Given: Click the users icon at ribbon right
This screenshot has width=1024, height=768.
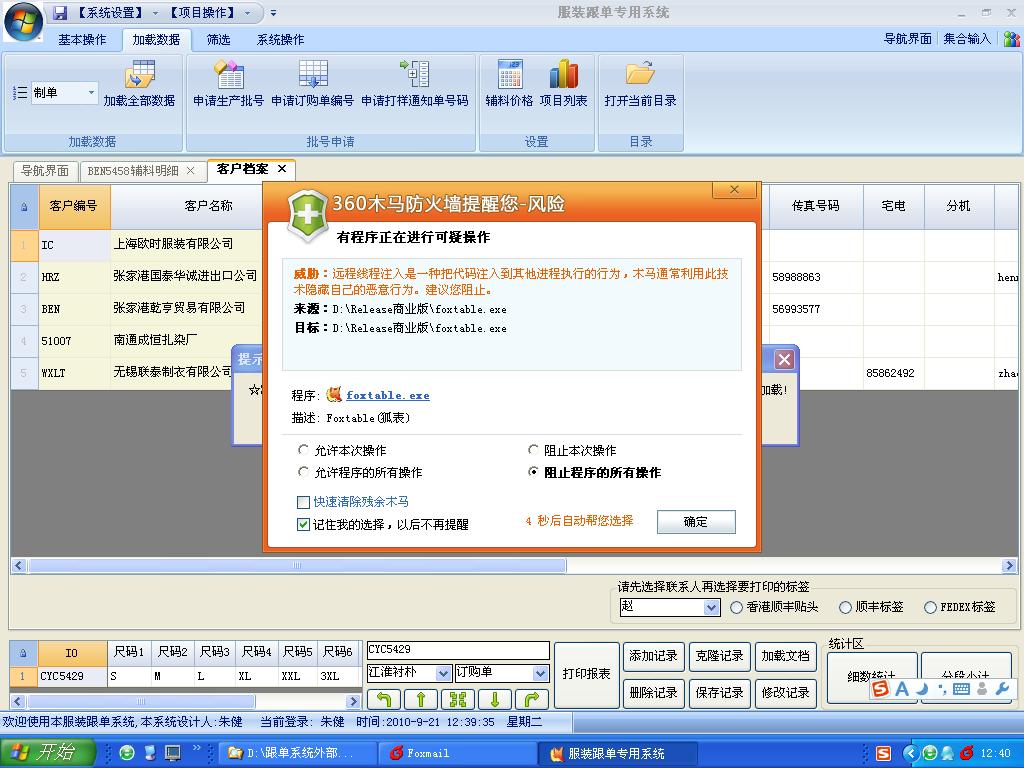Looking at the screenshot, I should pos(1012,39).
